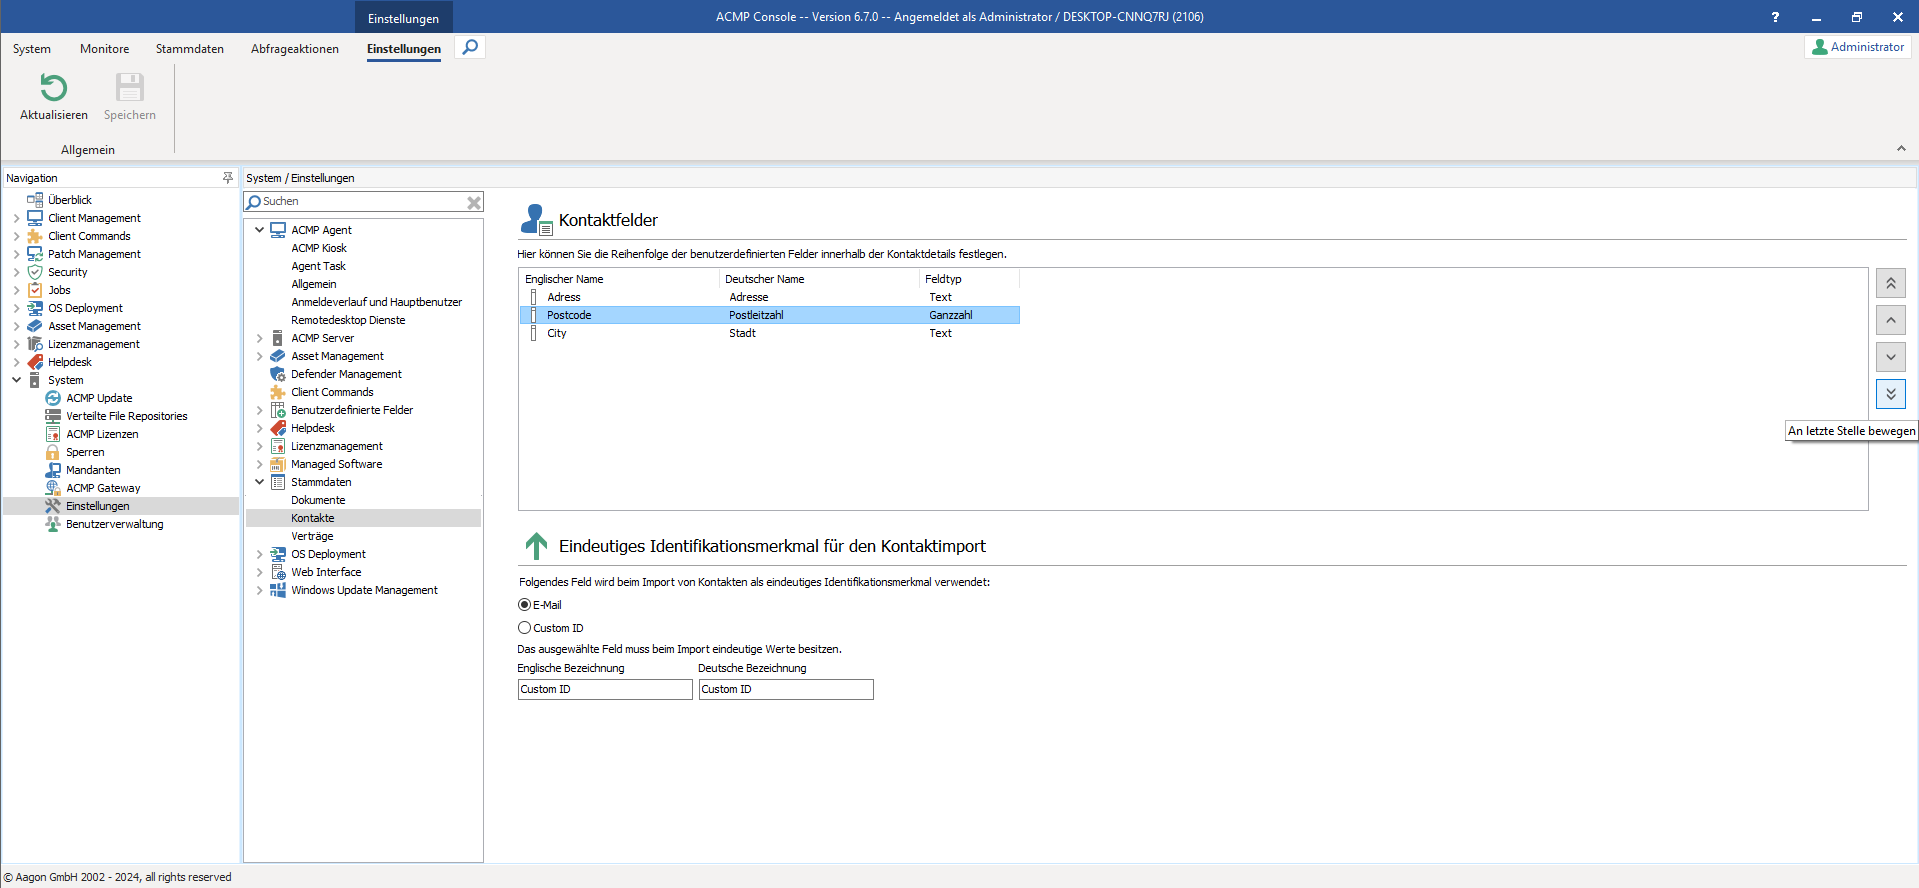Image resolution: width=1919 pixels, height=888 pixels.
Task: Switch to the Monitore ribbon tab
Action: [x=104, y=49]
